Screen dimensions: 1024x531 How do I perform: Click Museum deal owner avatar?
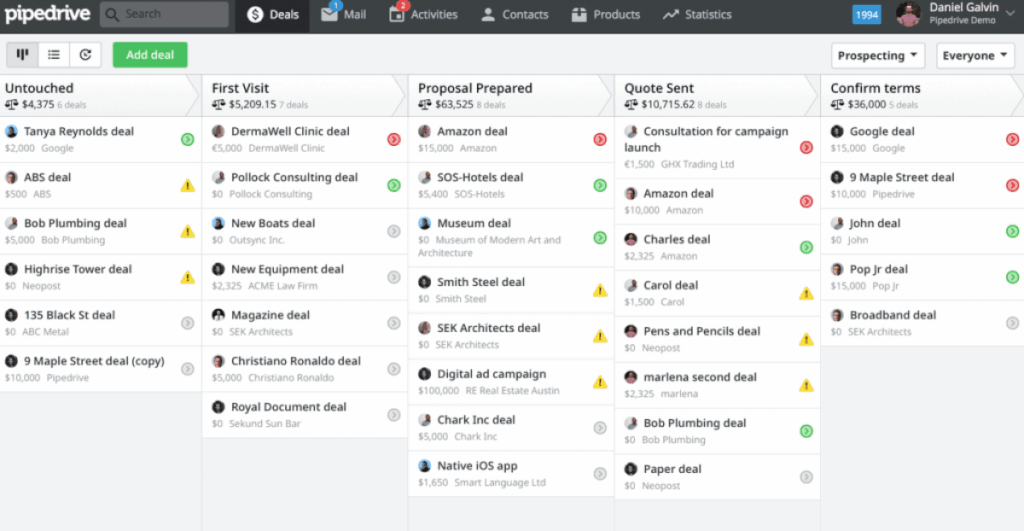[x=424, y=223]
